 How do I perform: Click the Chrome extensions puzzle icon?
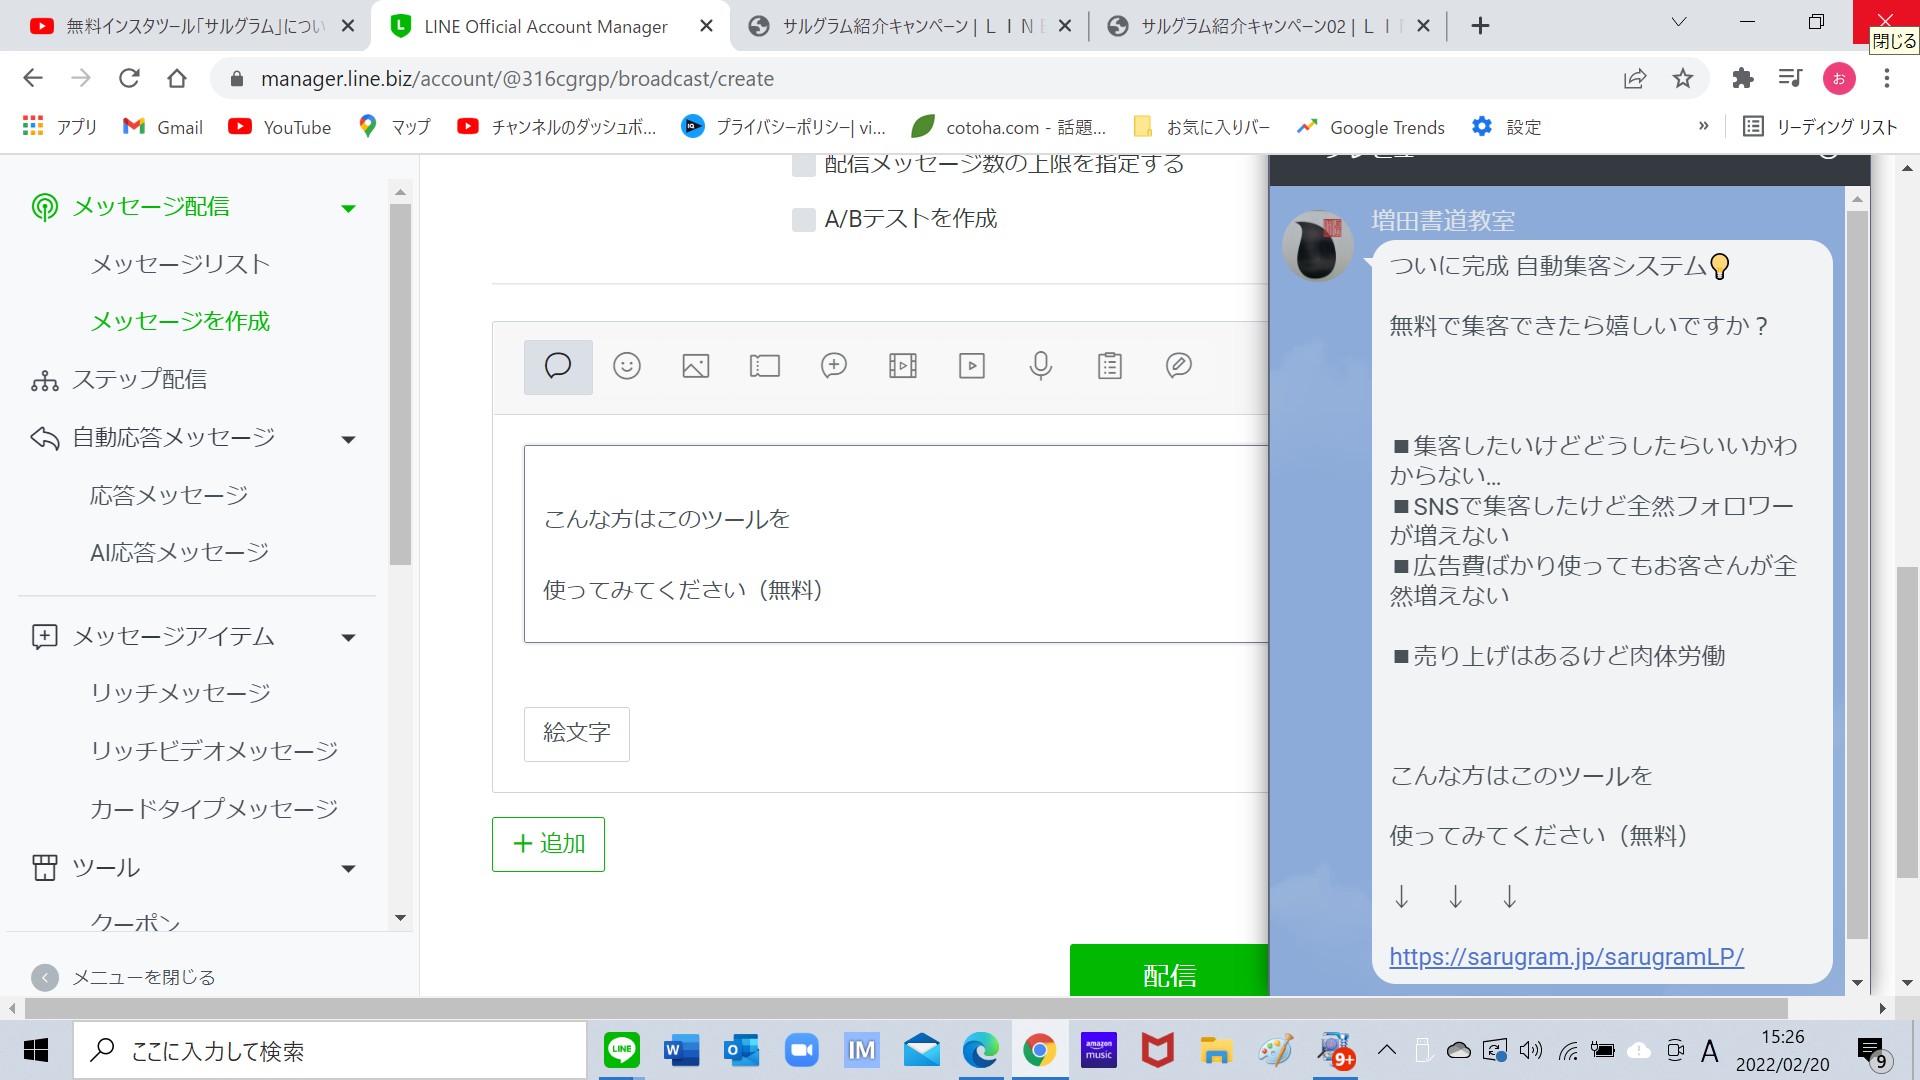click(x=1743, y=78)
